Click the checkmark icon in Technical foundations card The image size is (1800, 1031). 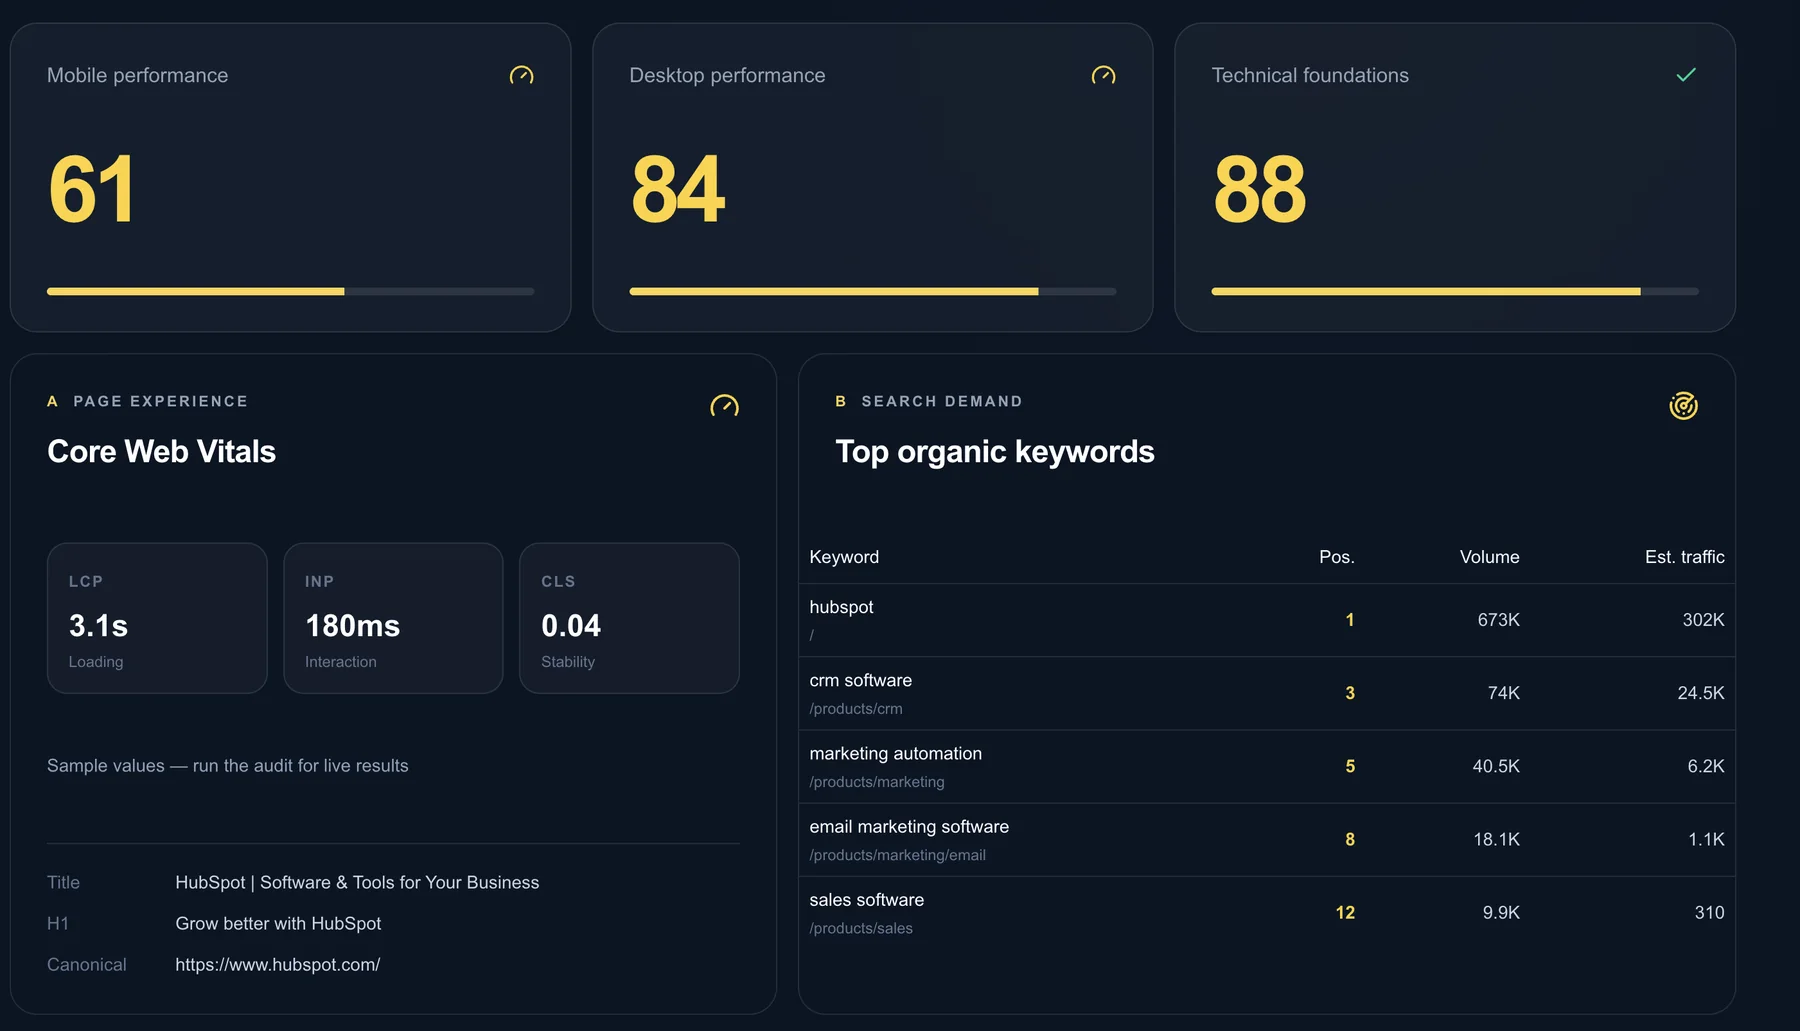point(1686,75)
